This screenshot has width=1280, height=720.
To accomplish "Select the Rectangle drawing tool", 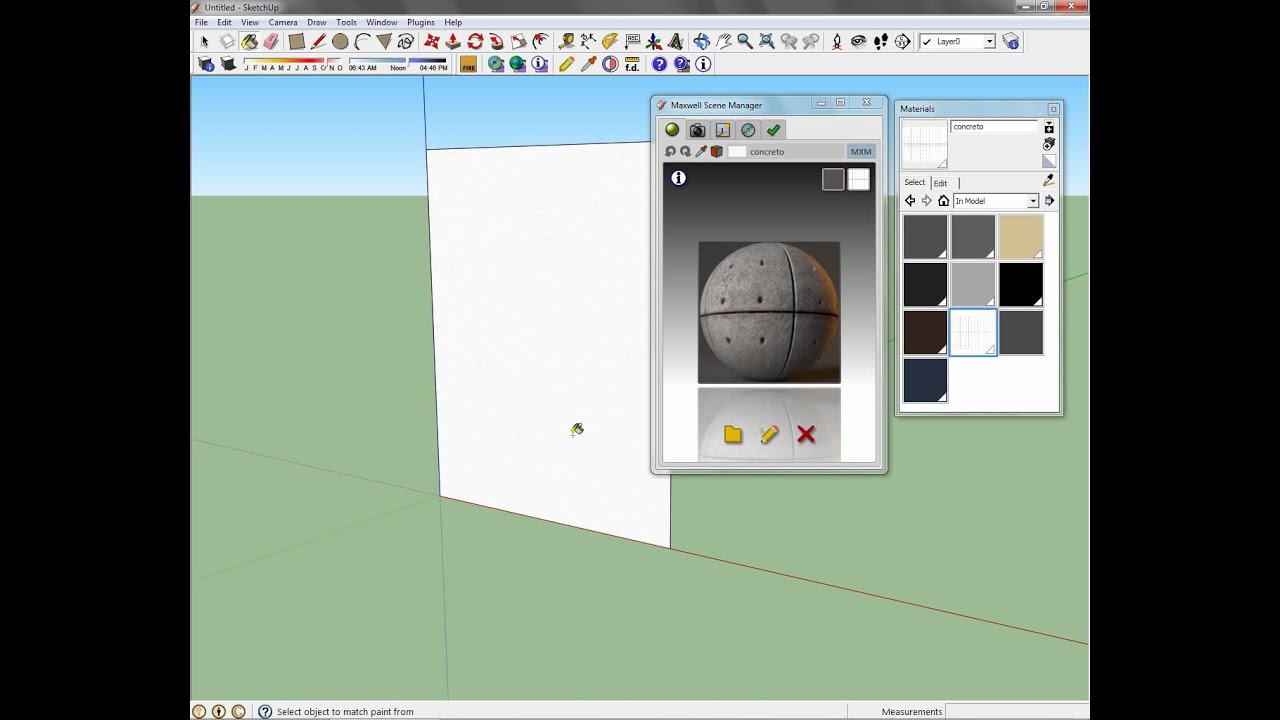I will click(297, 42).
